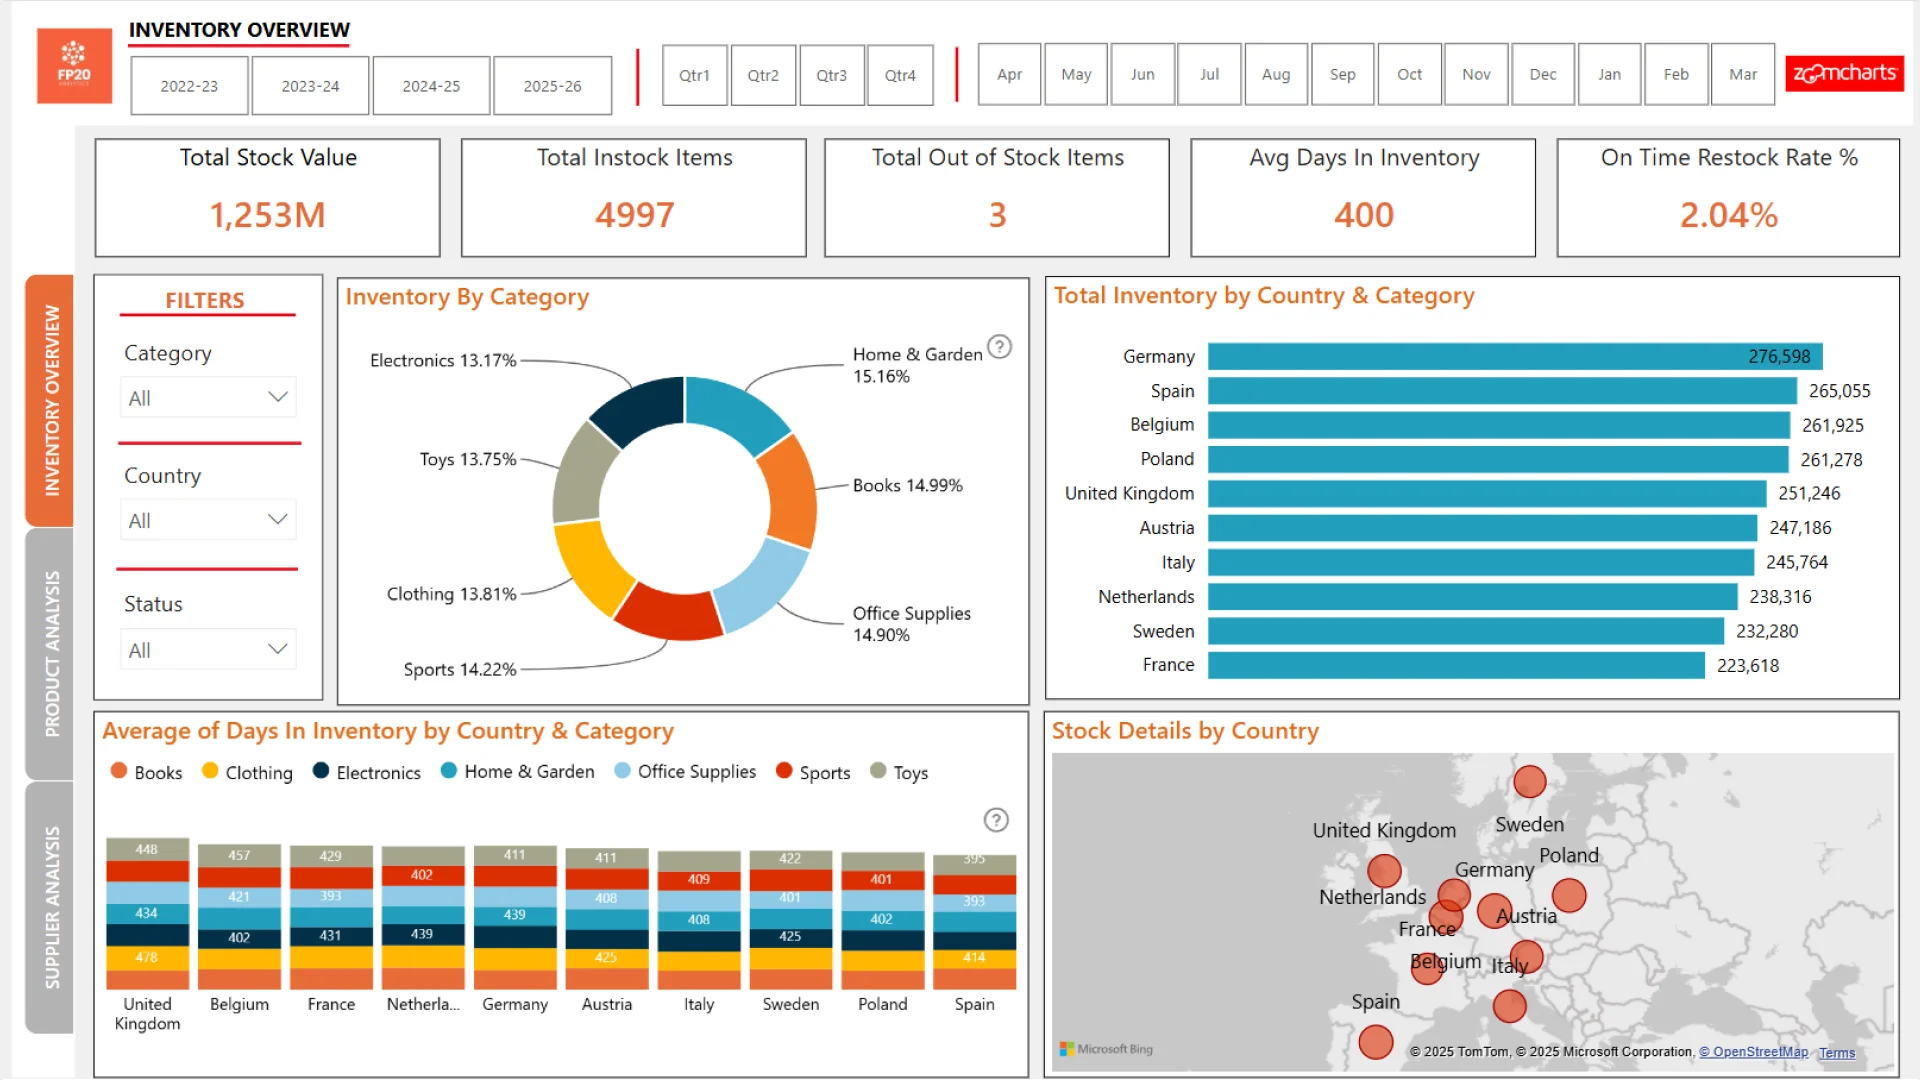Click the ZoomCharts logo

pyautogui.click(x=1844, y=73)
